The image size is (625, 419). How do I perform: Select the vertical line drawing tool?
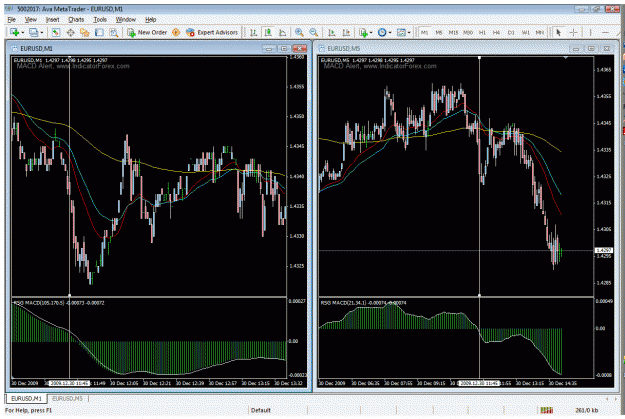590,32
